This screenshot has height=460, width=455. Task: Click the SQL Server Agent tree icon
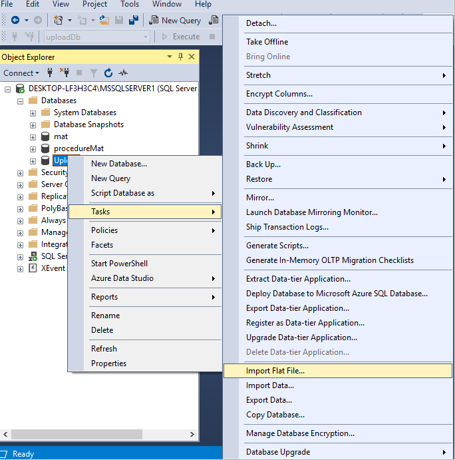(x=33, y=256)
